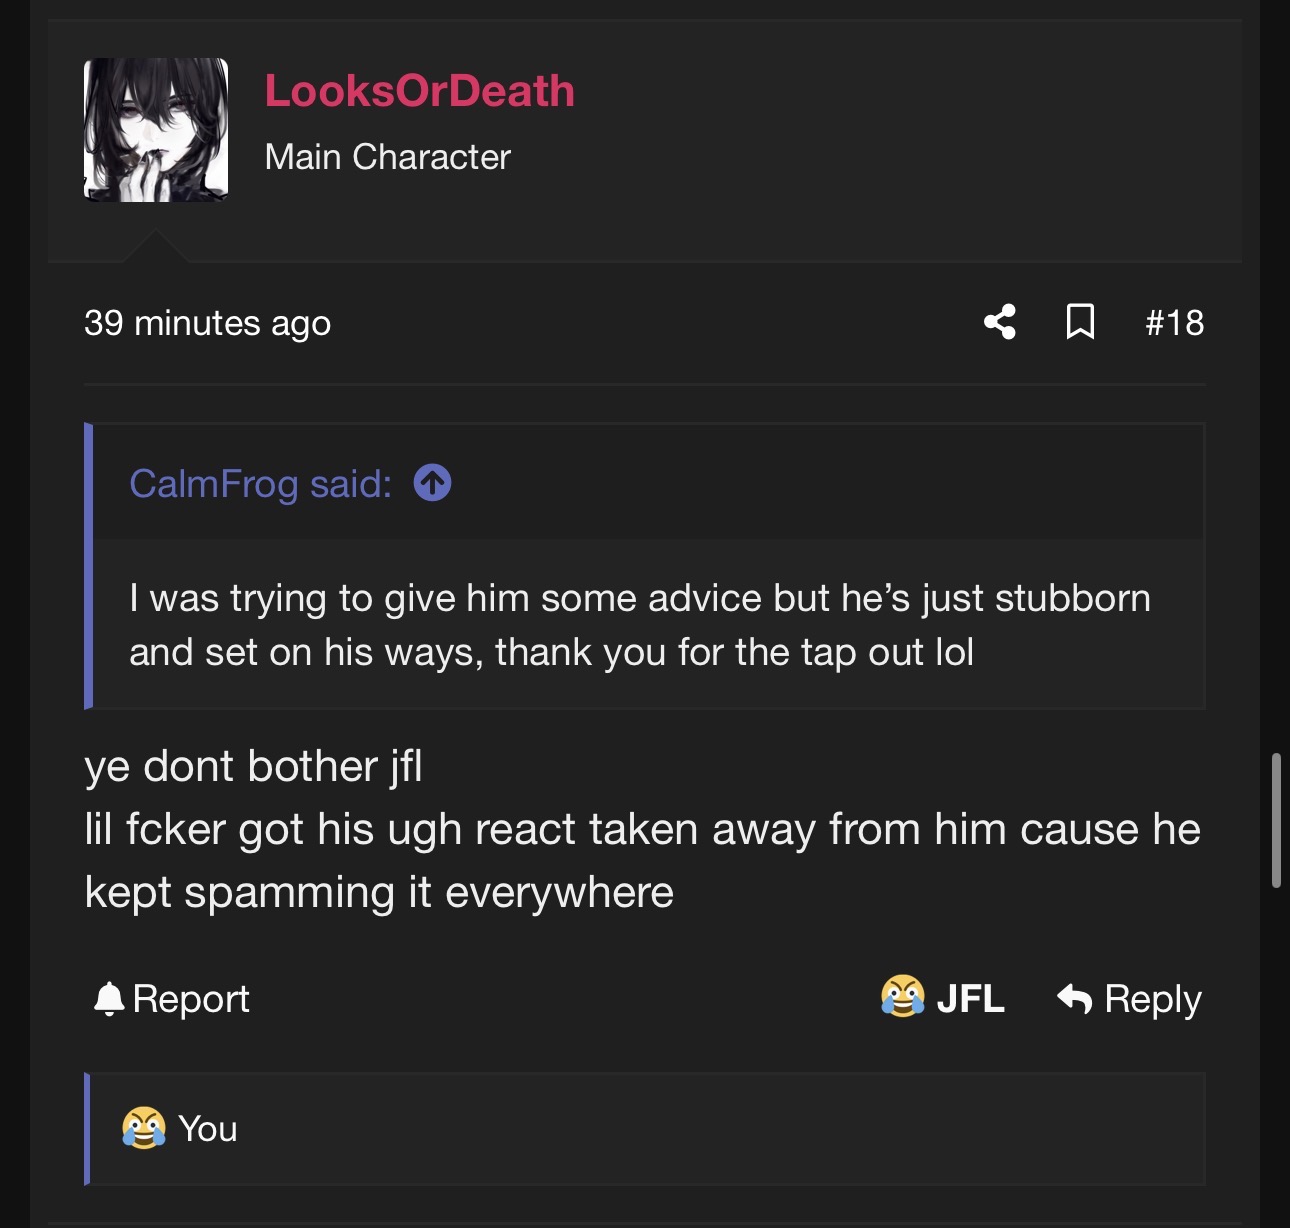
Task: Bookmark this post with the bookmark icon
Action: [1080, 322]
